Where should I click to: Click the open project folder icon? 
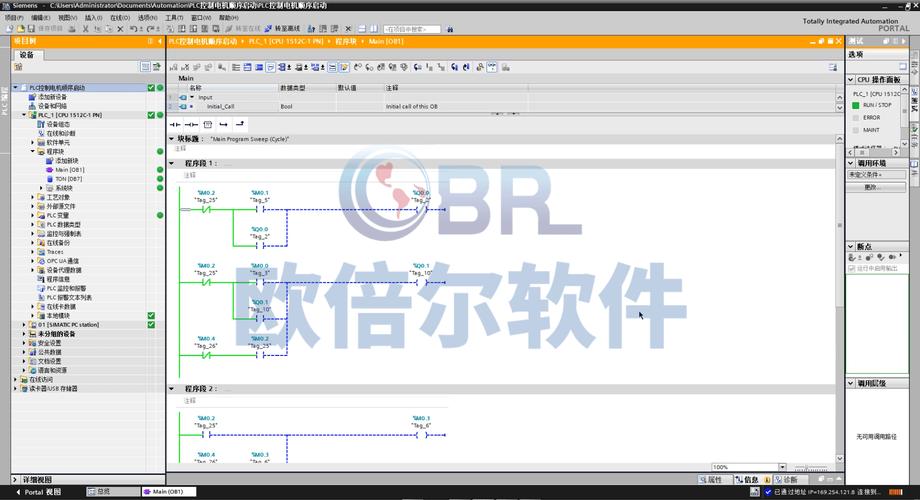point(20,28)
